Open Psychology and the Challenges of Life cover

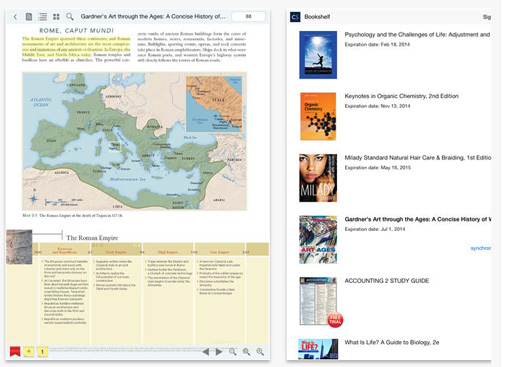tap(318, 55)
